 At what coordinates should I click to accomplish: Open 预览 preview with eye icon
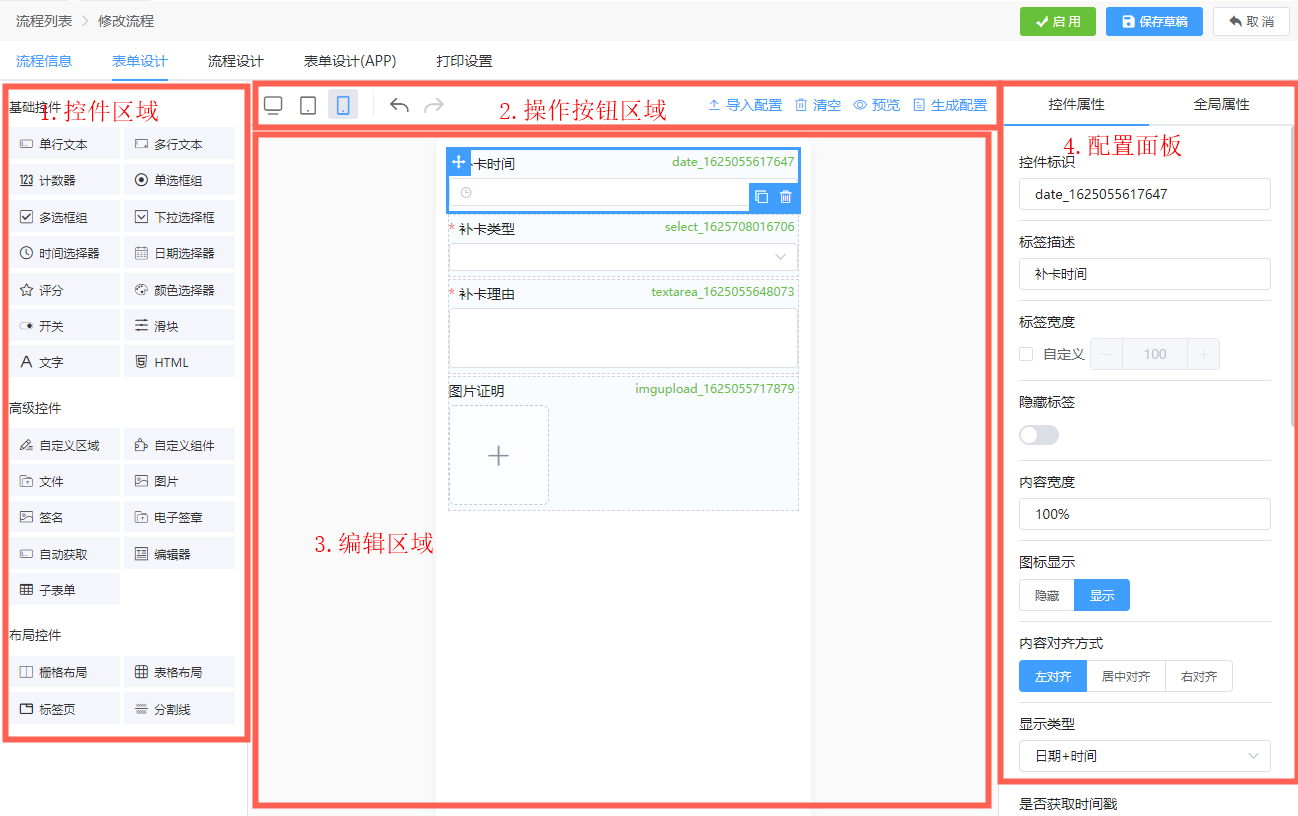(876, 105)
